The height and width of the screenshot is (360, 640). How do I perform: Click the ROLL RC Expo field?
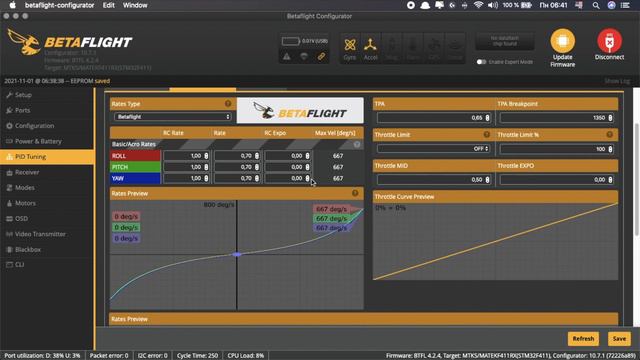point(288,156)
